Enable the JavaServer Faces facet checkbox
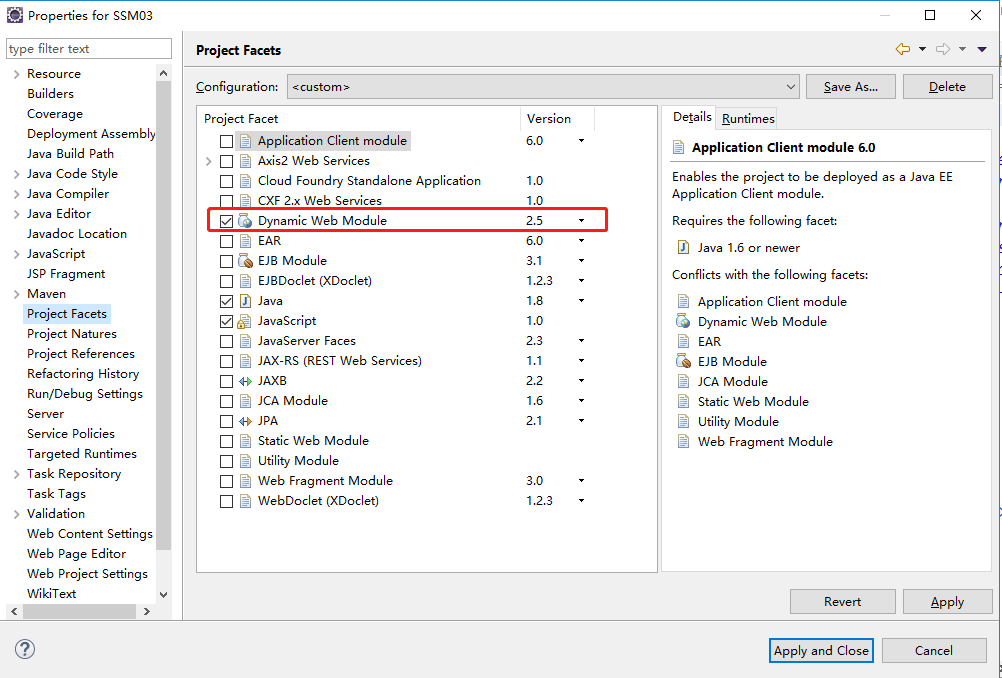Viewport: 1002px width, 678px height. coord(226,341)
